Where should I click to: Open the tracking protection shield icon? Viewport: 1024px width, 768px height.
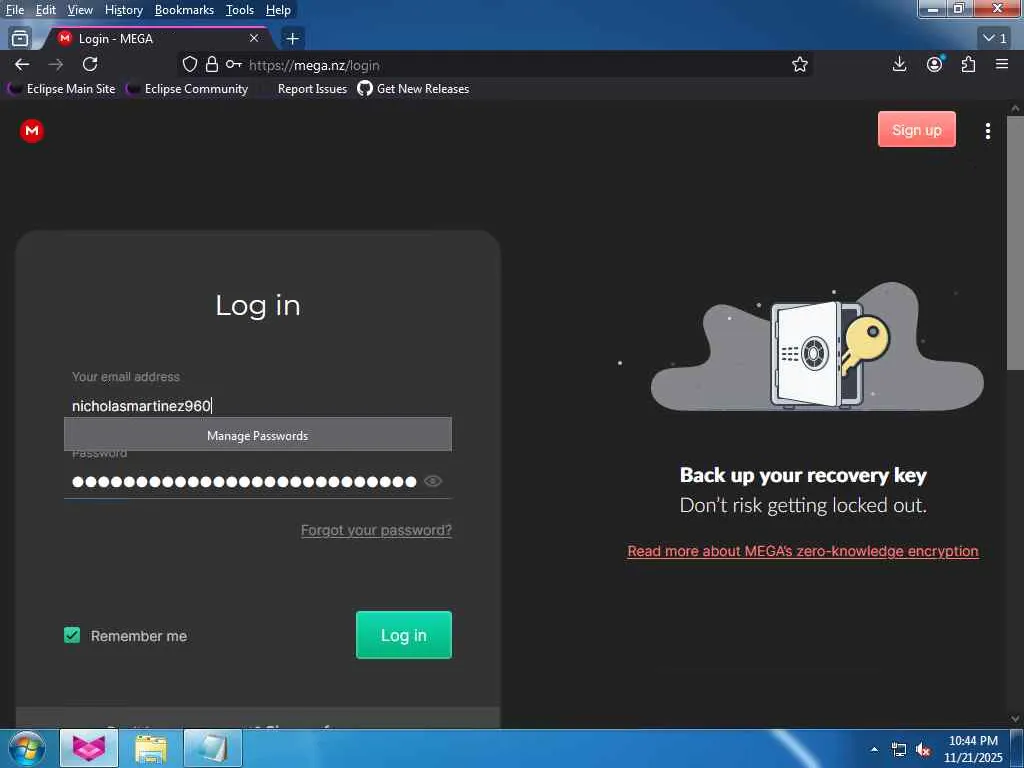(189, 64)
